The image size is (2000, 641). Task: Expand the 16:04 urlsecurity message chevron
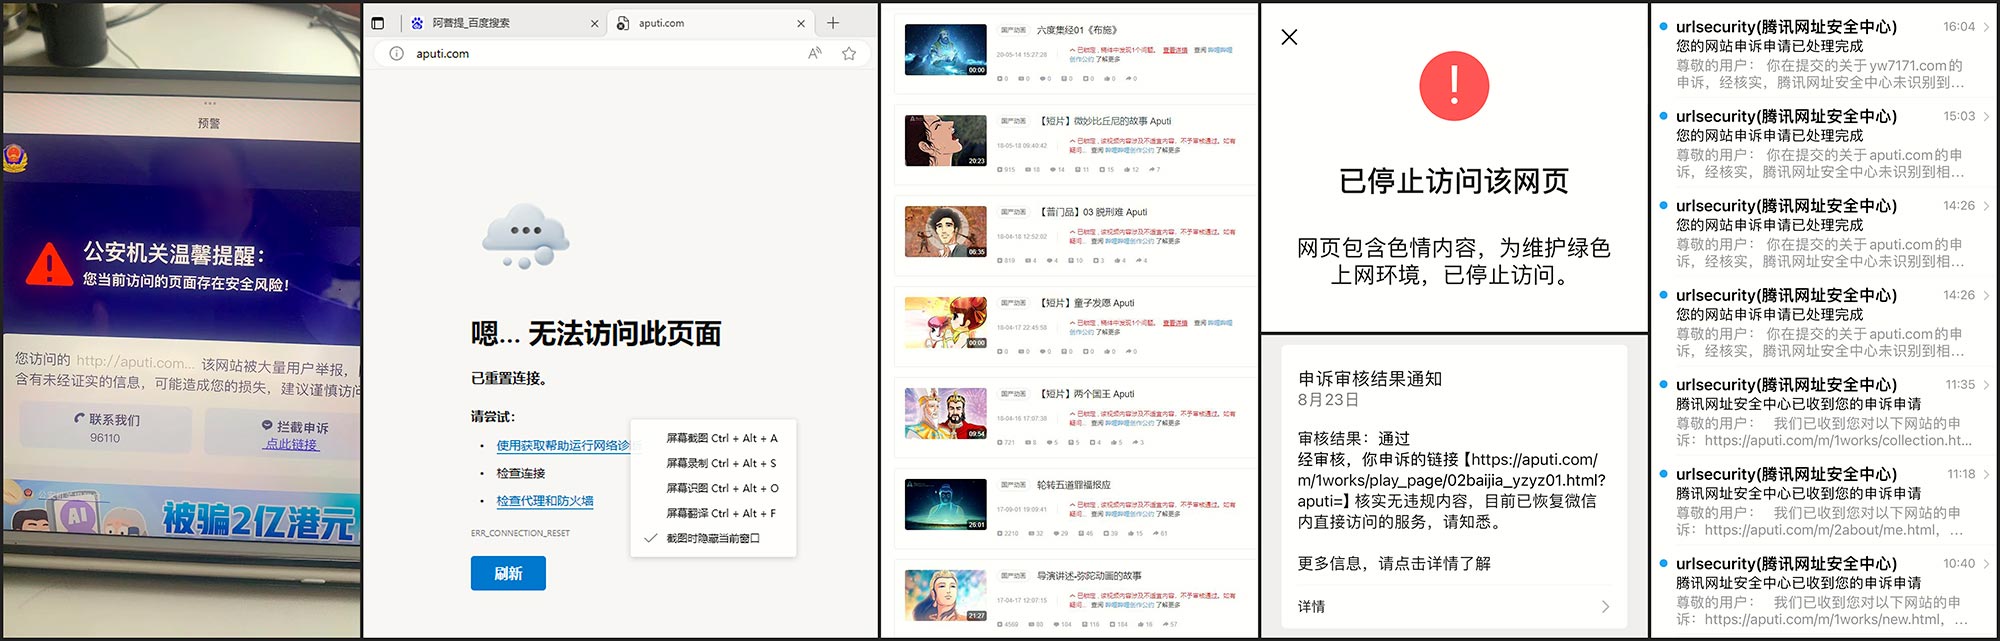point(1986,27)
